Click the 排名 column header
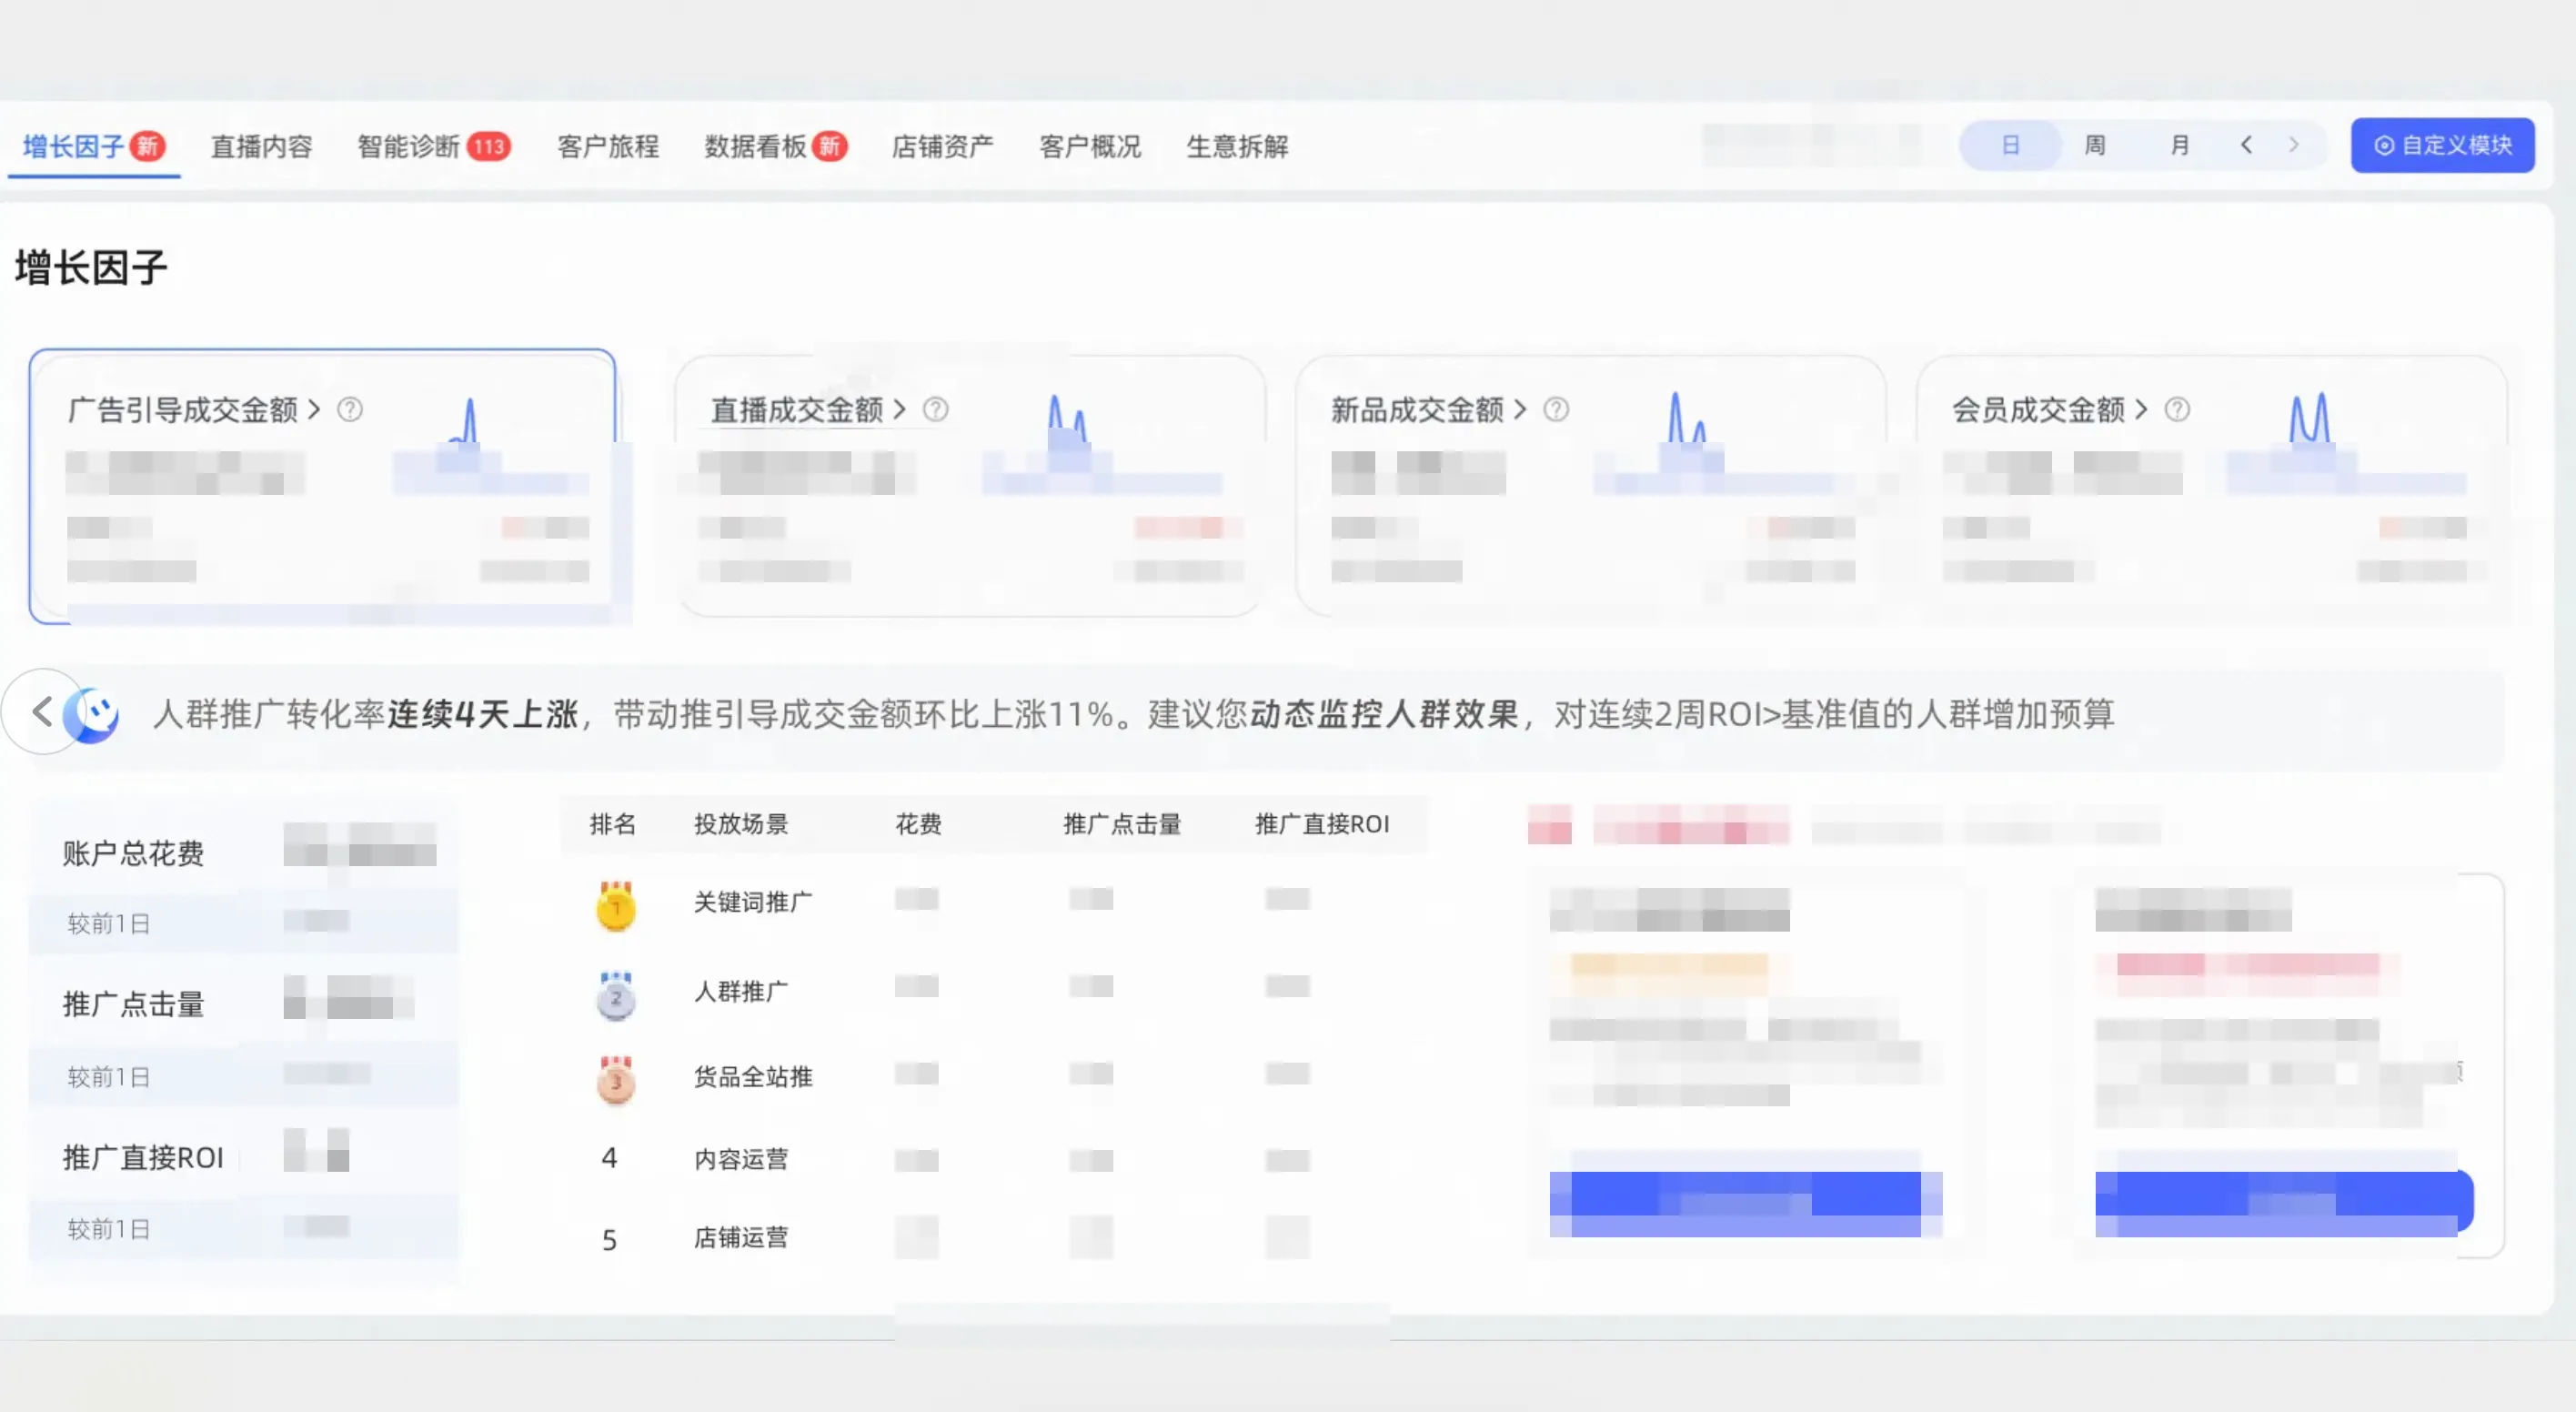 tap(612, 824)
